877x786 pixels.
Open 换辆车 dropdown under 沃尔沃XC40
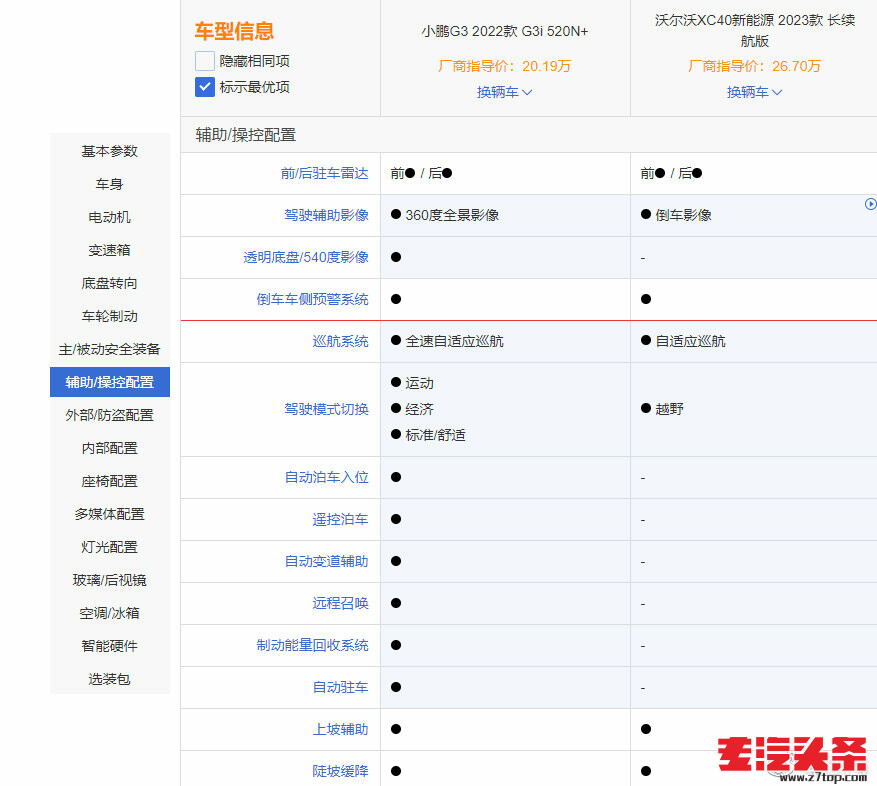pos(755,92)
